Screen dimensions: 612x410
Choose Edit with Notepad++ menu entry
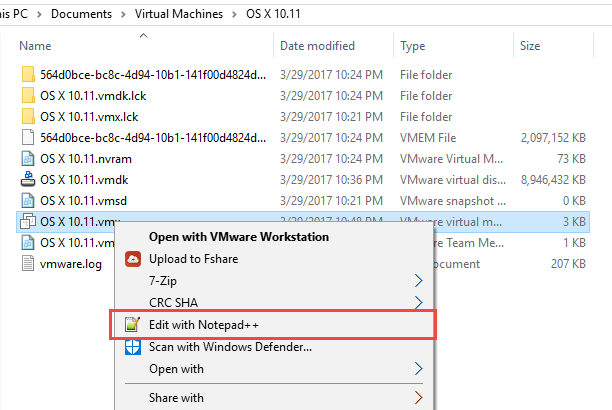pos(205,325)
